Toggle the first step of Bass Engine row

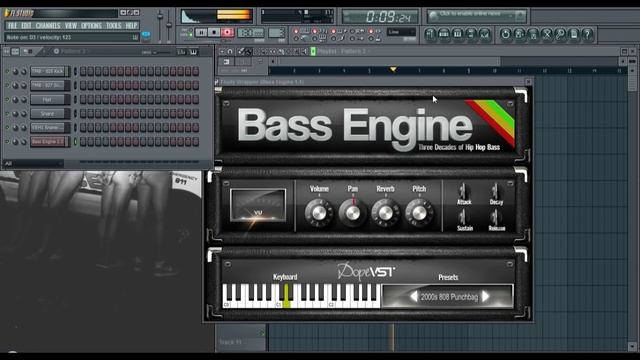pos(83,142)
